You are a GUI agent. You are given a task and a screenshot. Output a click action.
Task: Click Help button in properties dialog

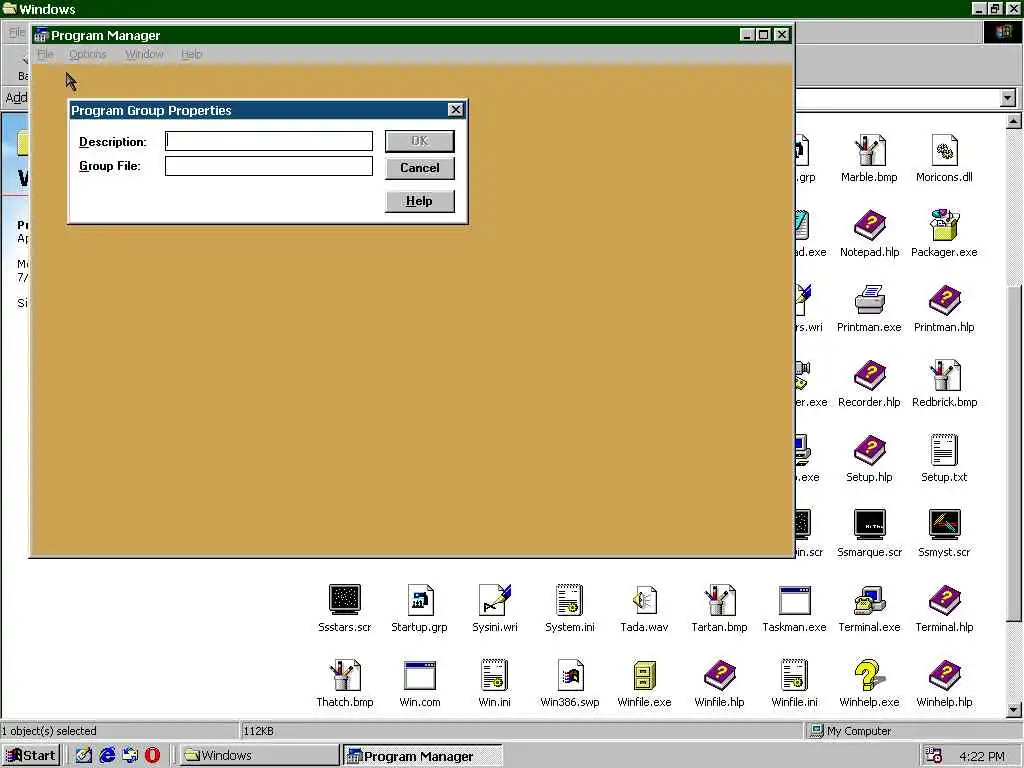(420, 201)
